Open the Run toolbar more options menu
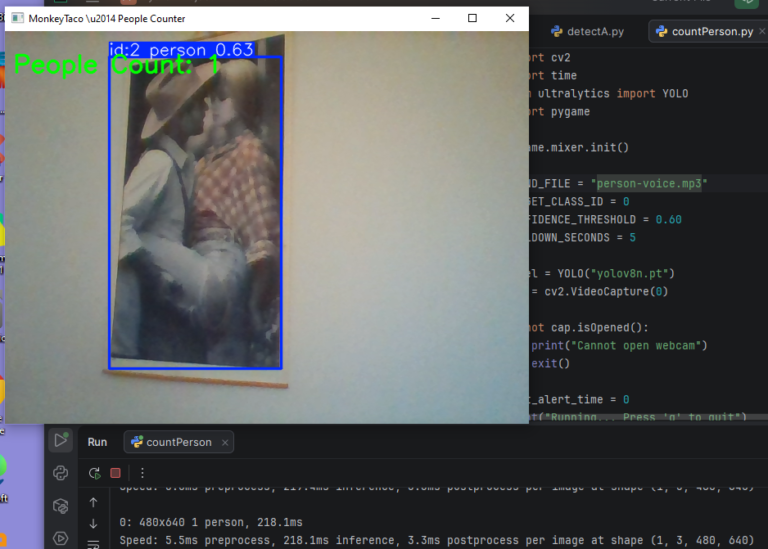768x549 pixels. click(x=142, y=473)
